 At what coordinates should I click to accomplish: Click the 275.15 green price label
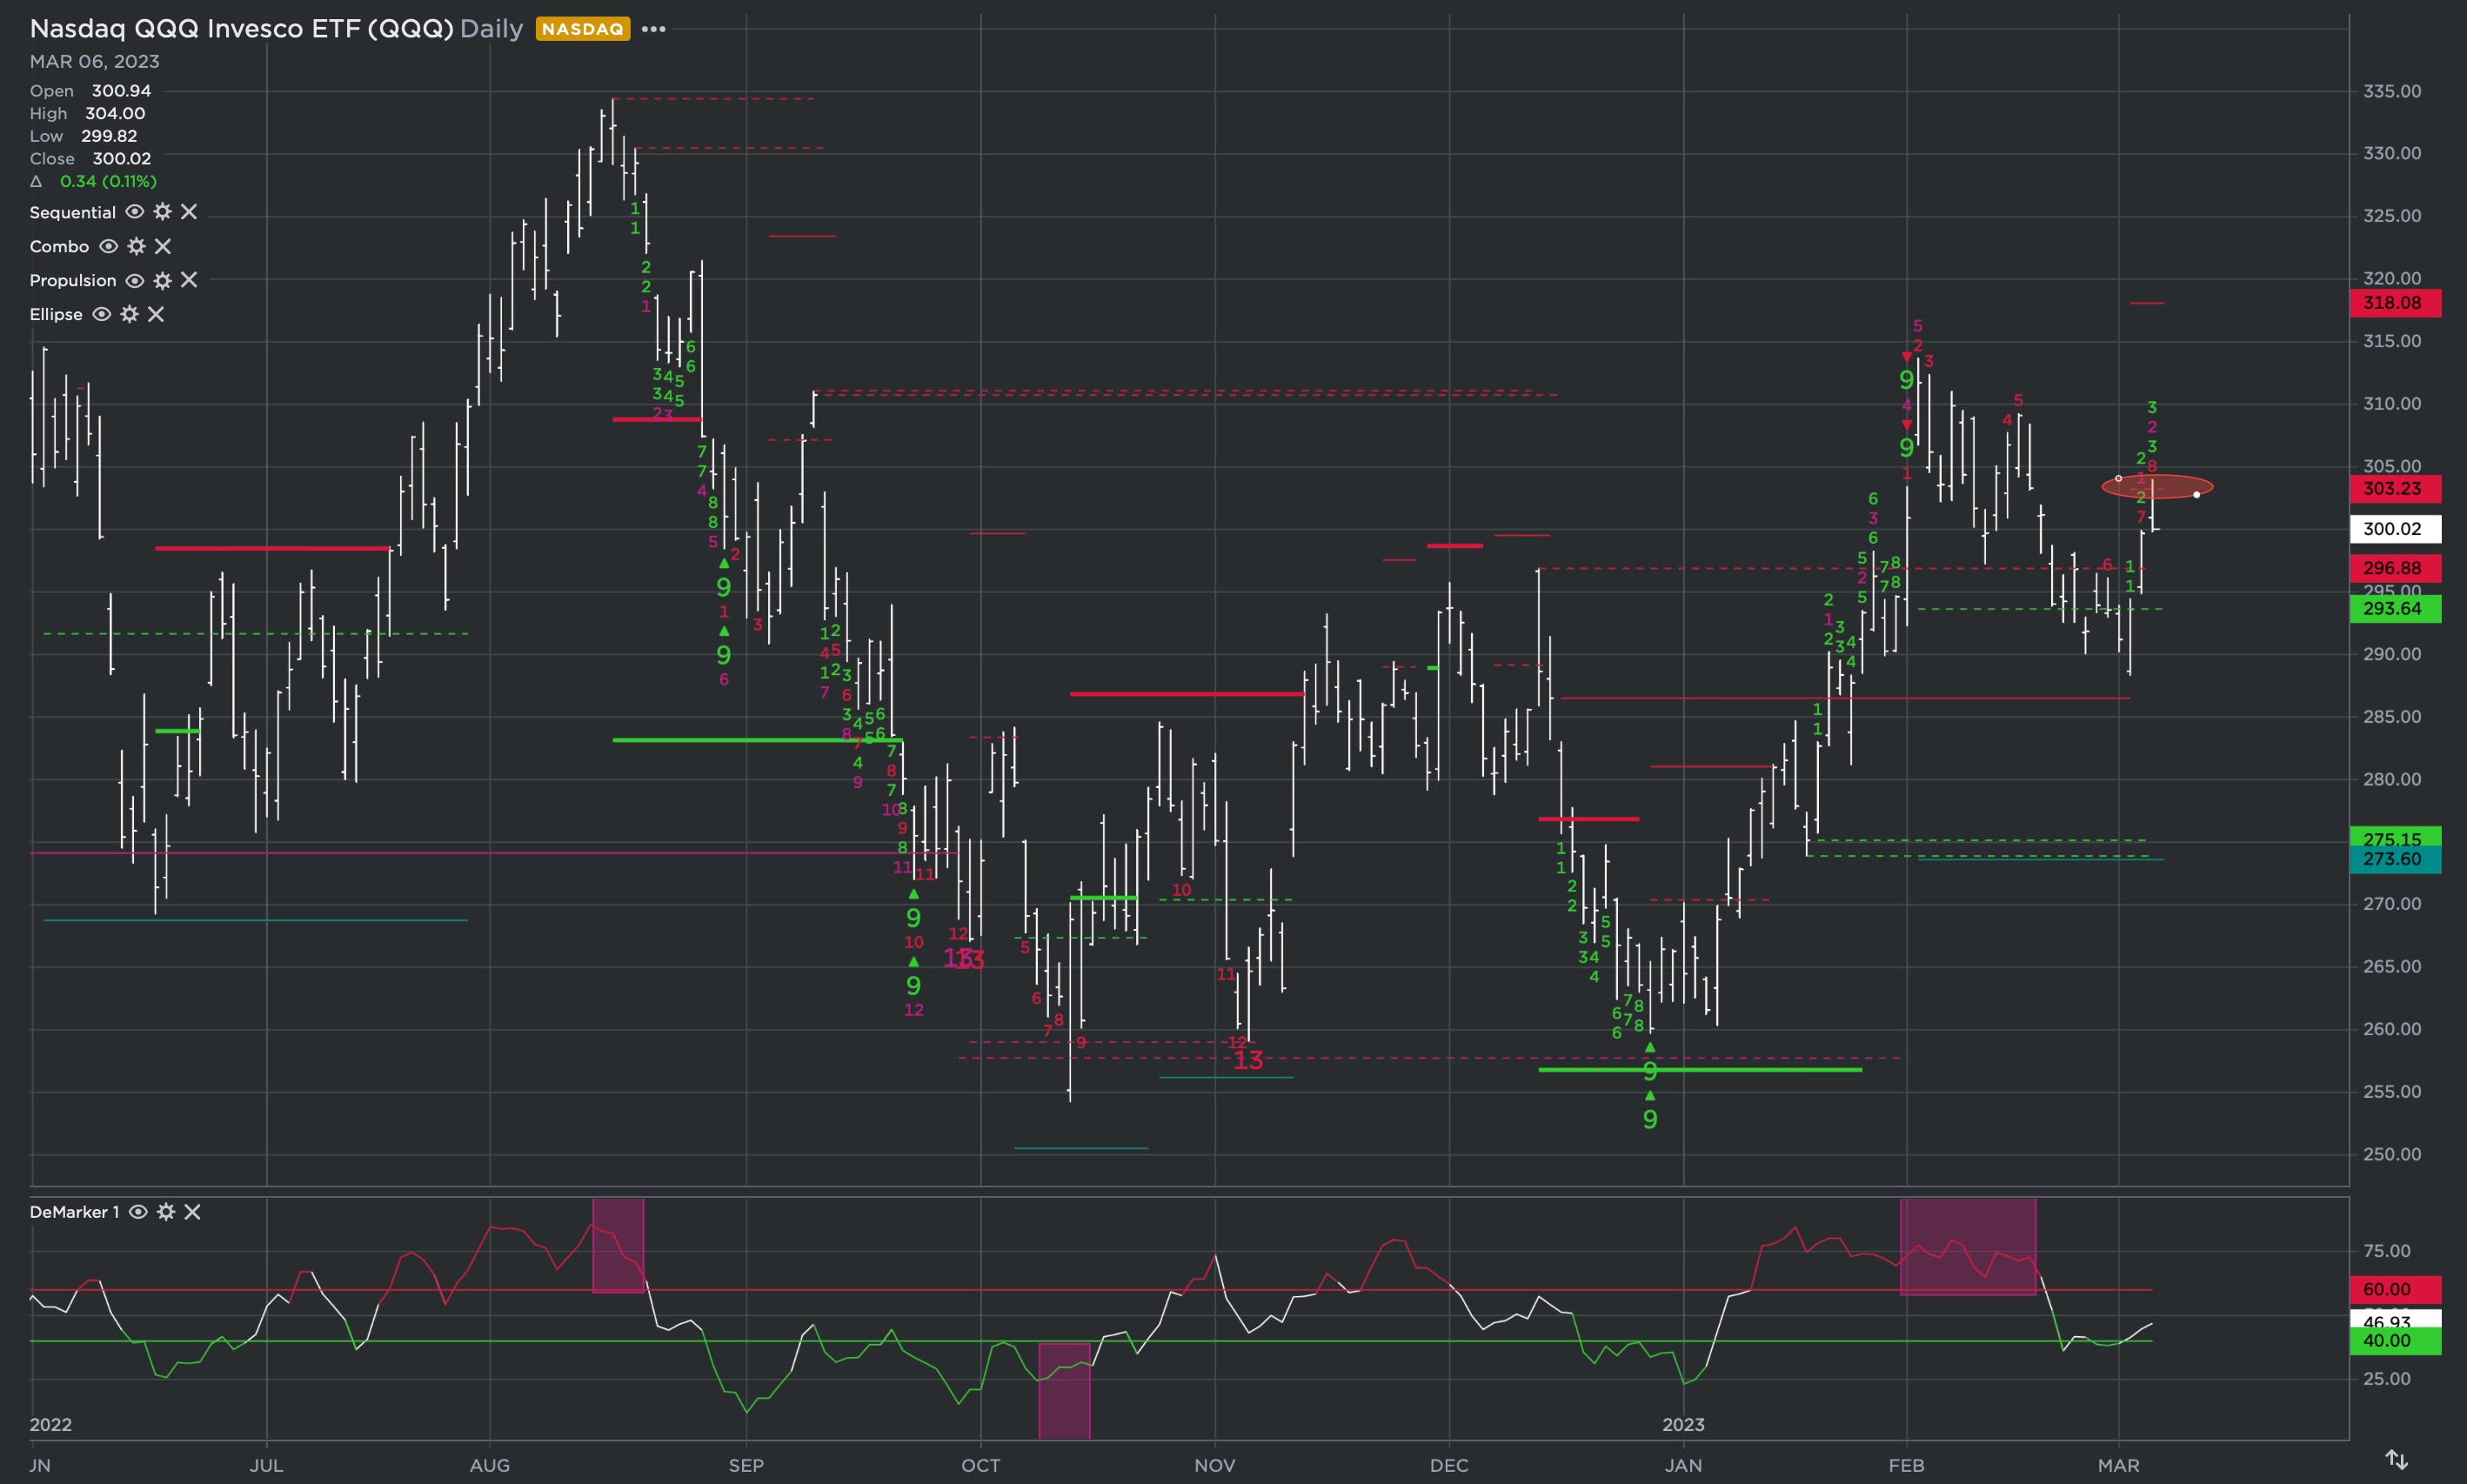click(x=2395, y=838)
